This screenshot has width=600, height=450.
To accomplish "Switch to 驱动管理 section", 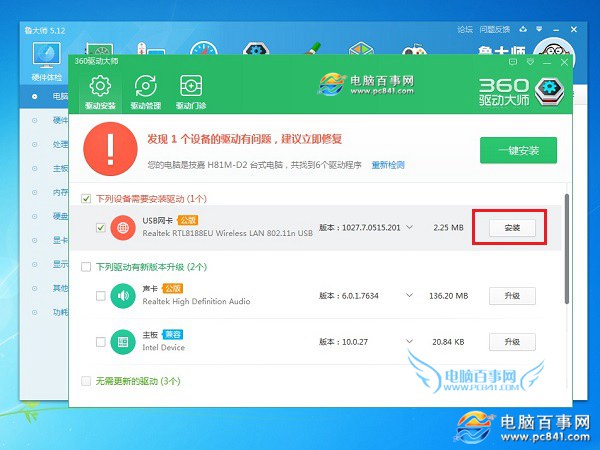I will pos(146,87).
